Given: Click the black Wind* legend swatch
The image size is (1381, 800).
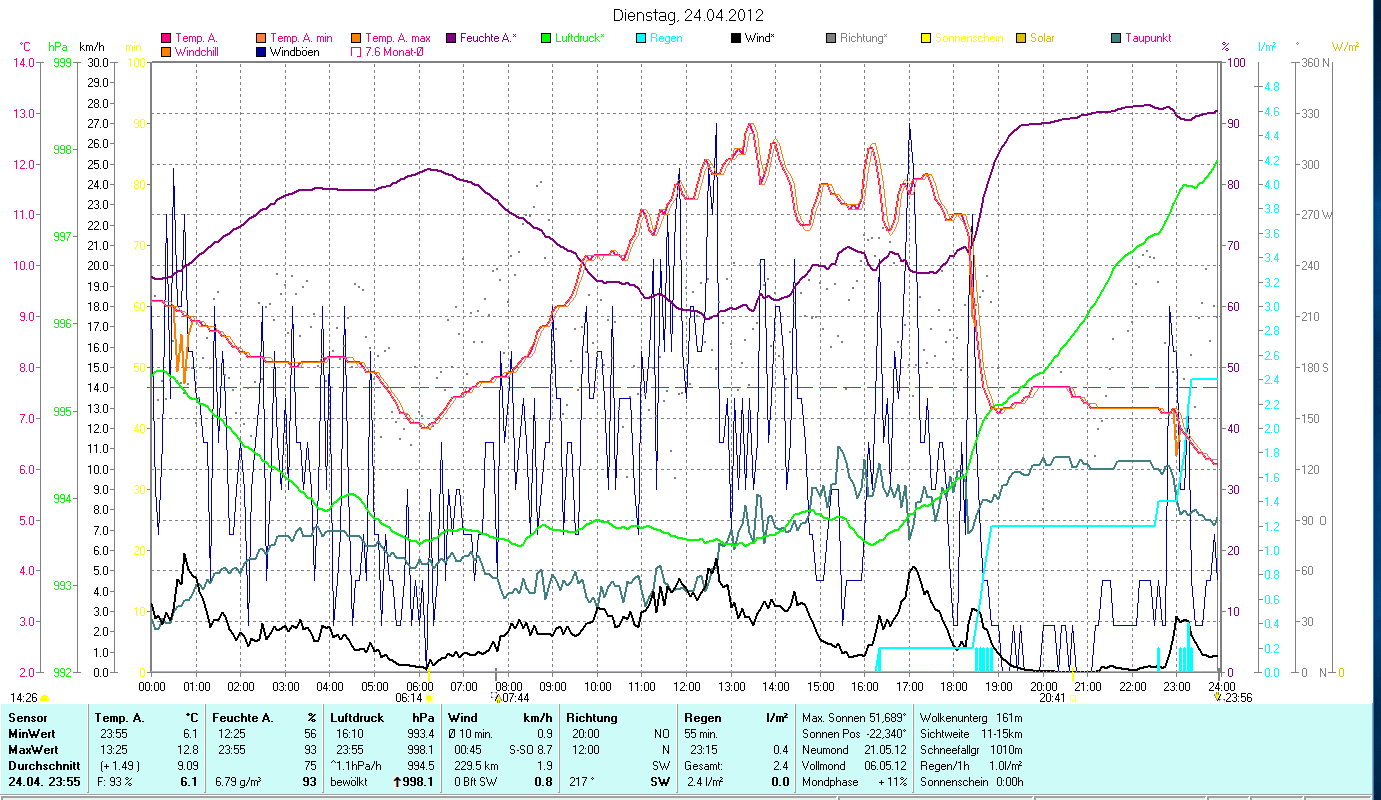Looking at the screenshot, I should pos(735,38).
